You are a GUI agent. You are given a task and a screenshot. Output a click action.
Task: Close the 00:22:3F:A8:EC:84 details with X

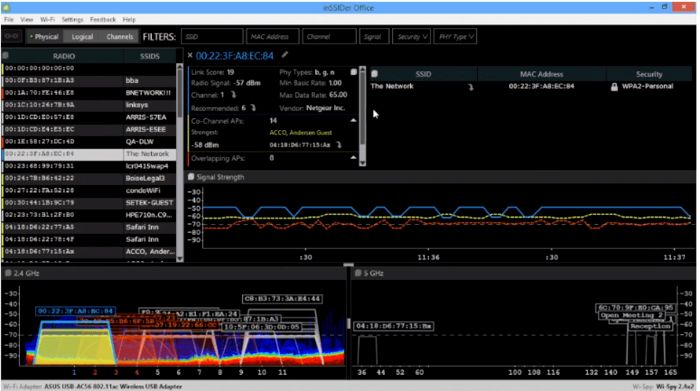(x=190, y=55)
